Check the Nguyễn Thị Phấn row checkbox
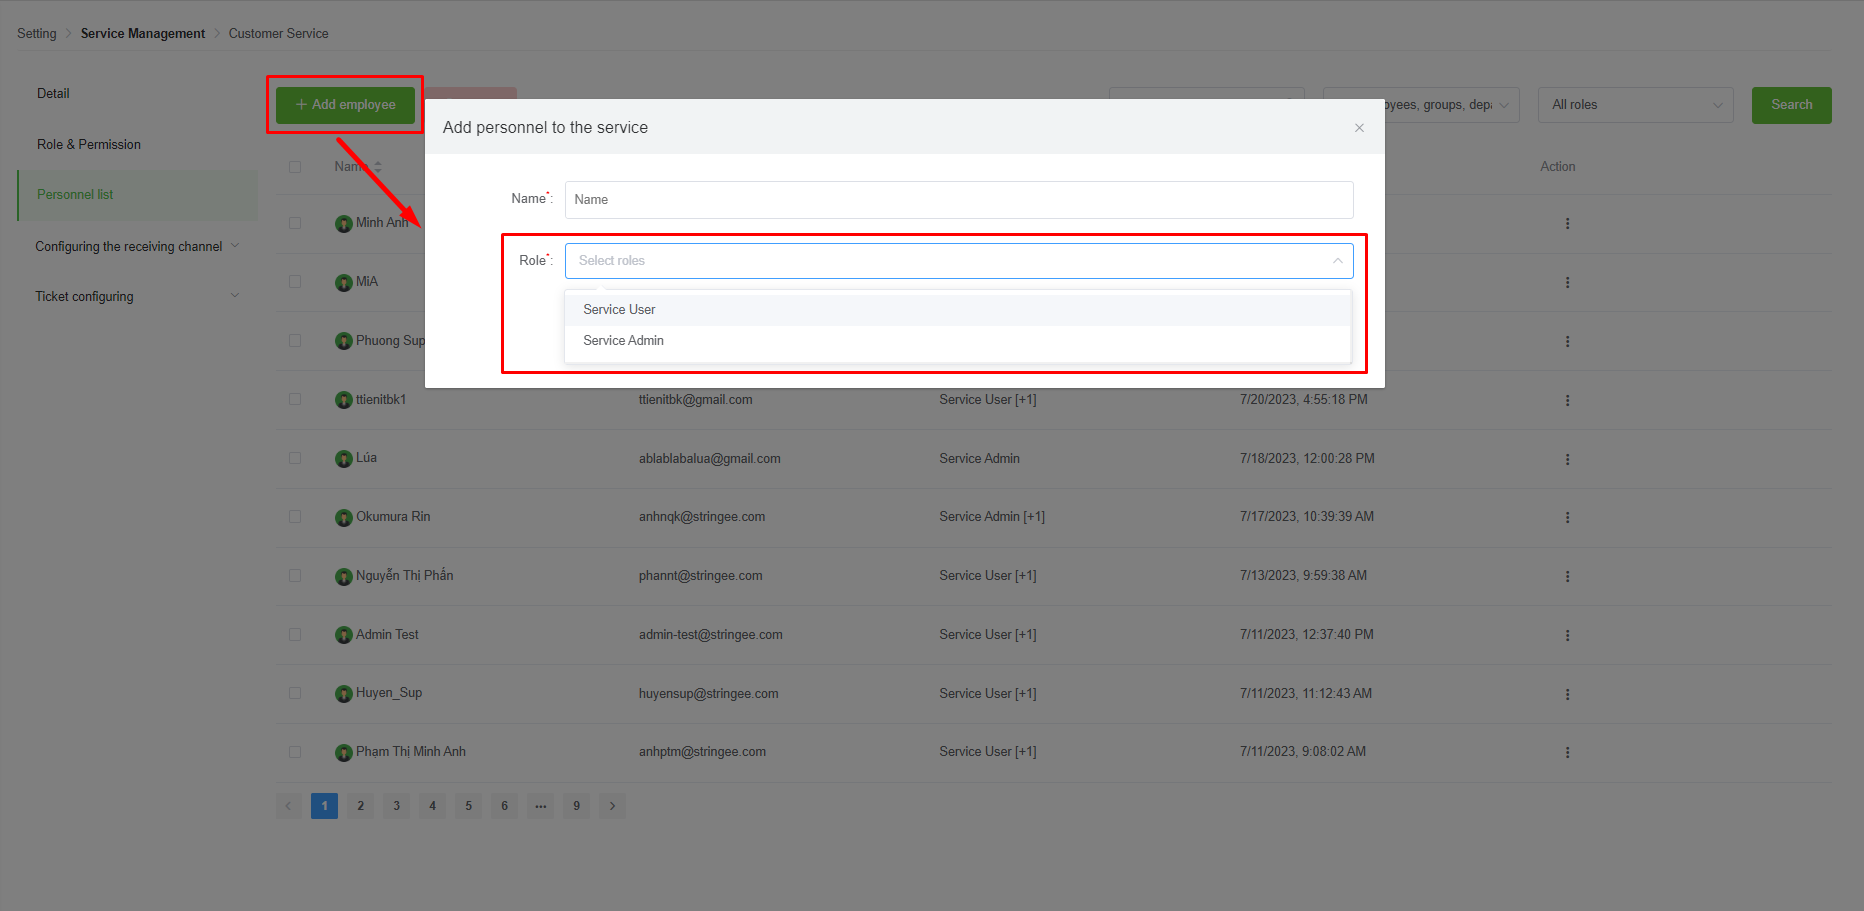 tap(295, 576)
